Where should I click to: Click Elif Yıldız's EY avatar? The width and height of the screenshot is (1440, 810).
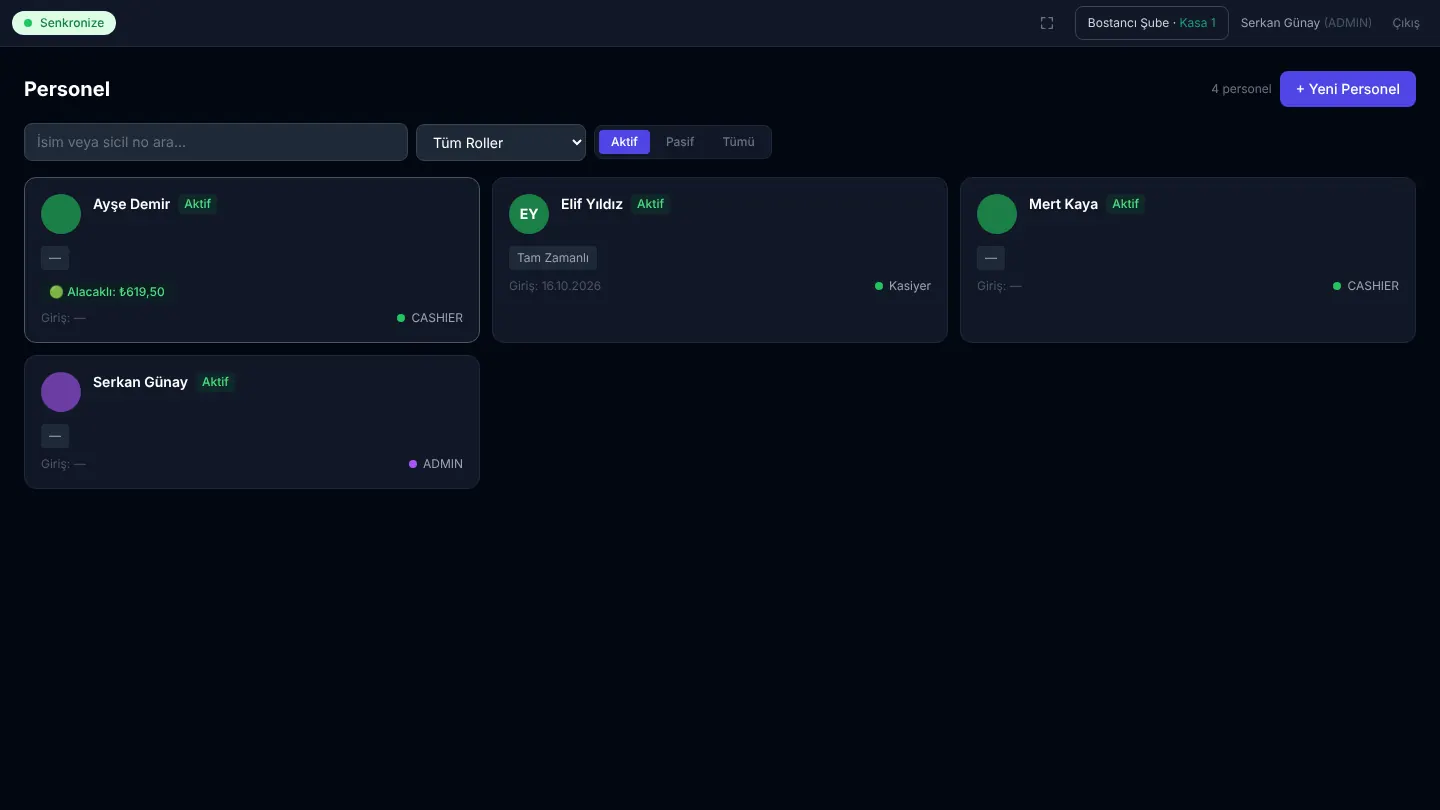[529, 214]
